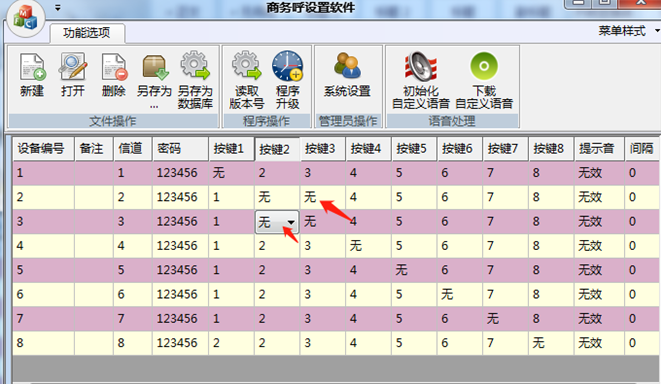Click the 提示音 column header

coord(599,148)
